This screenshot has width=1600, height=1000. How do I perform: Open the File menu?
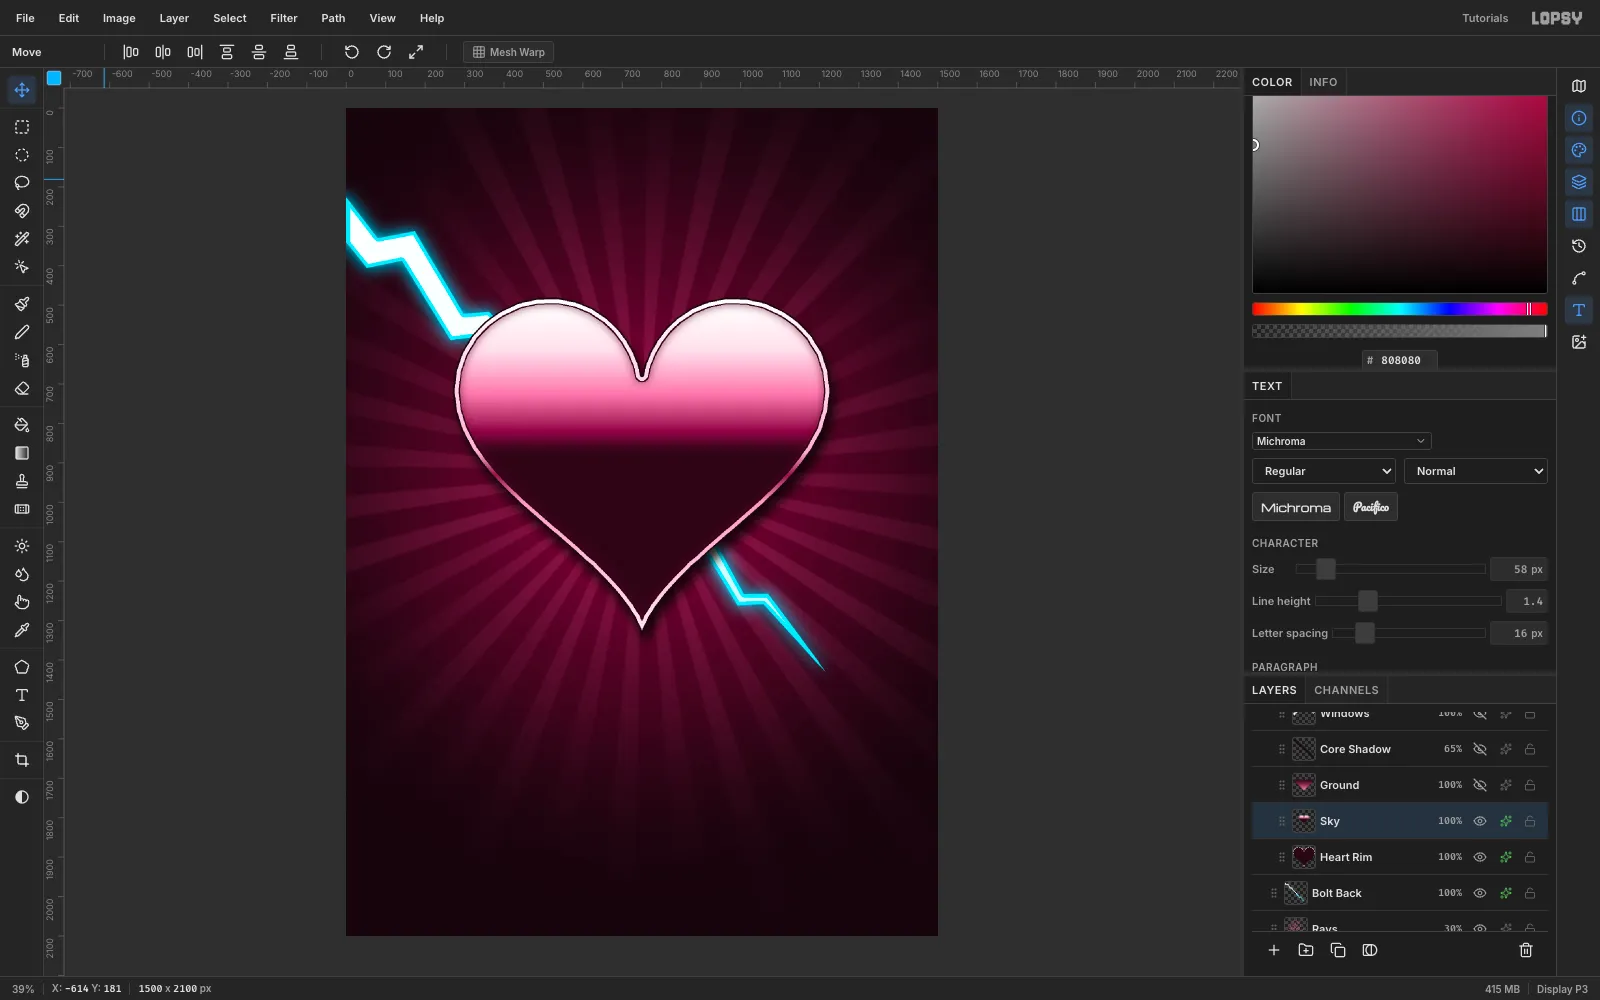pos(25,18)
